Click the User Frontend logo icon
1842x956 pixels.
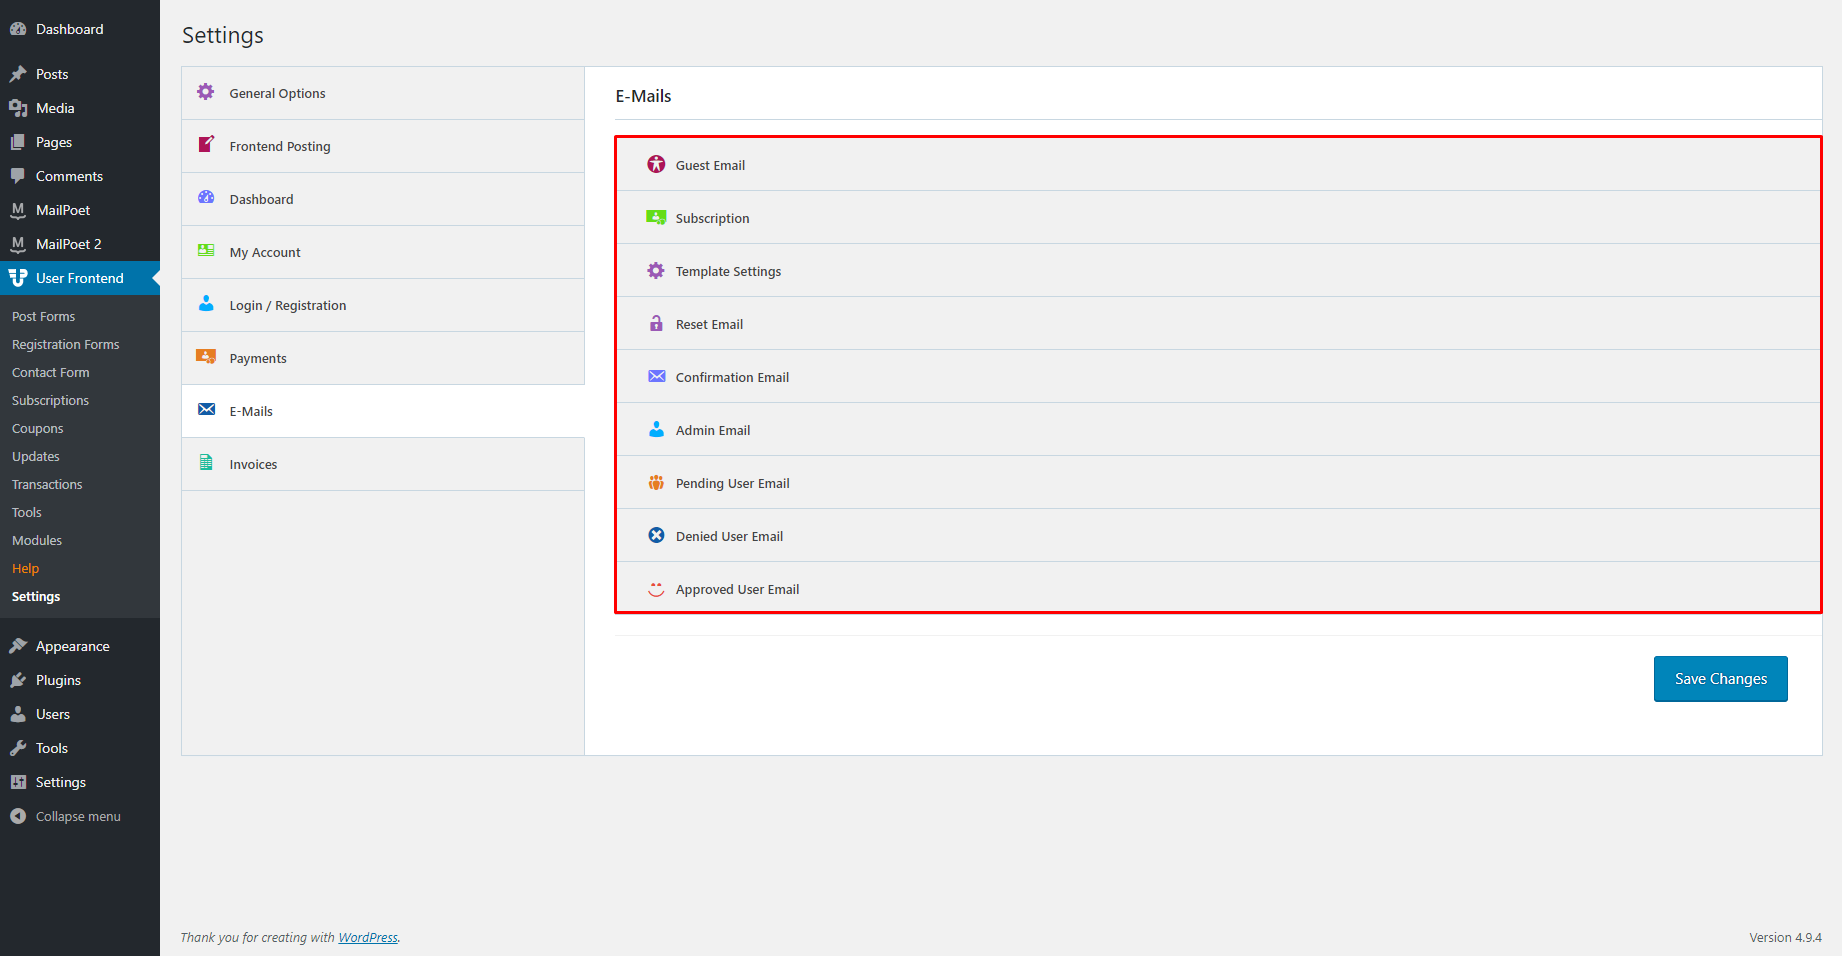point(18,278)
